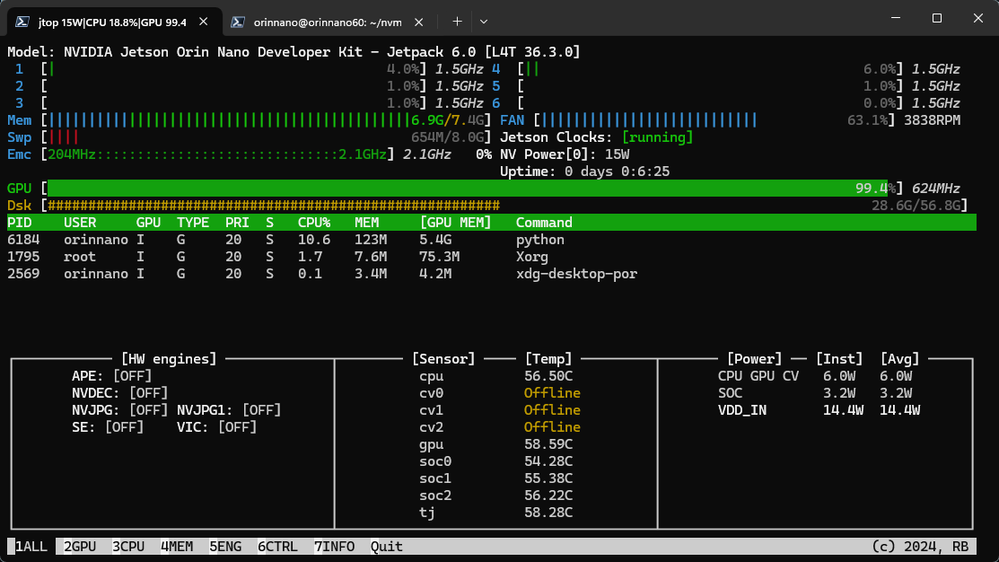Viewport: 999px width, 562px height.
Task: Switch to the orinnano@orinnano60 tab
Action: point(330,21)
